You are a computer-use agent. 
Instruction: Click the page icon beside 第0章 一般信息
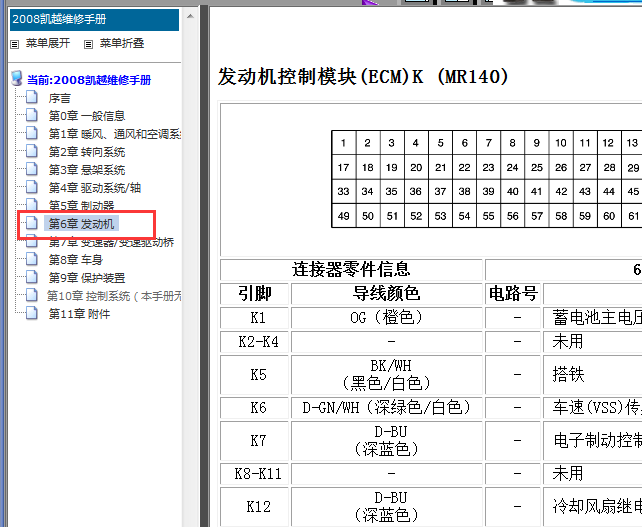point(32,115)
